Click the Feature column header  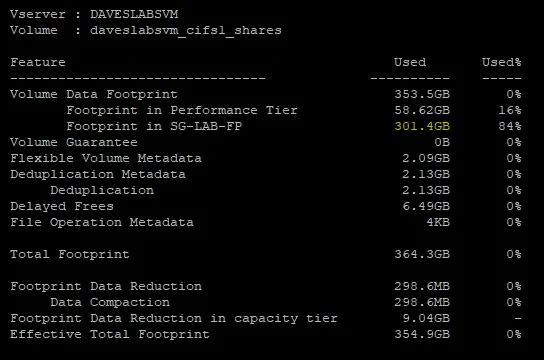pyautogui.click(x=38, y=62)
